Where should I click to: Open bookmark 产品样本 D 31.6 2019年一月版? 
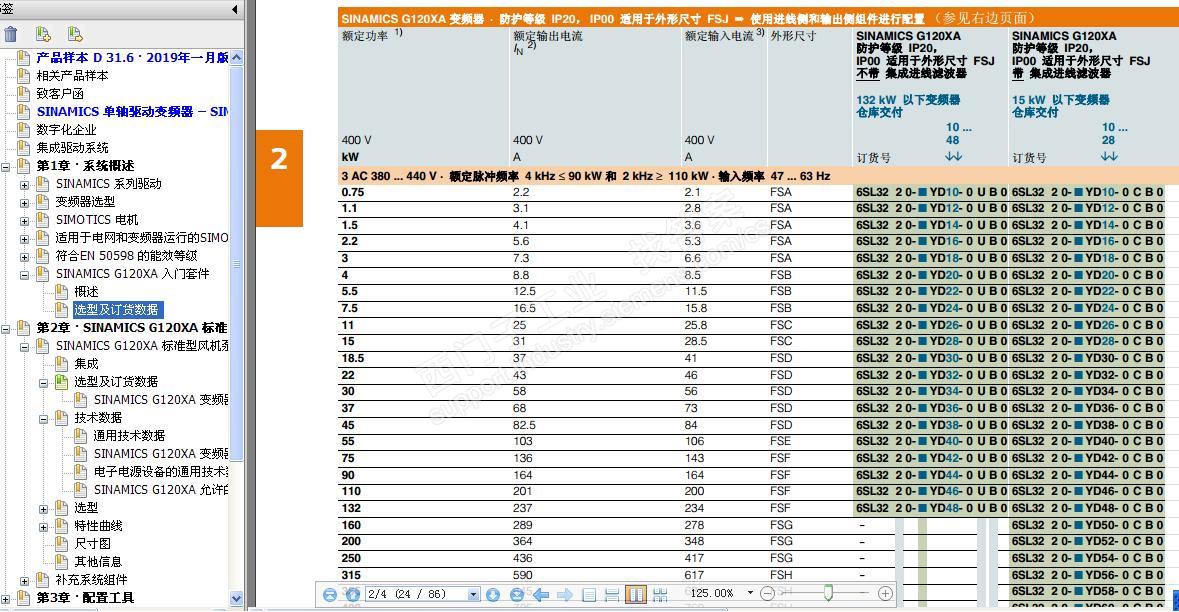pyautogui.click(x=132, y=57)
